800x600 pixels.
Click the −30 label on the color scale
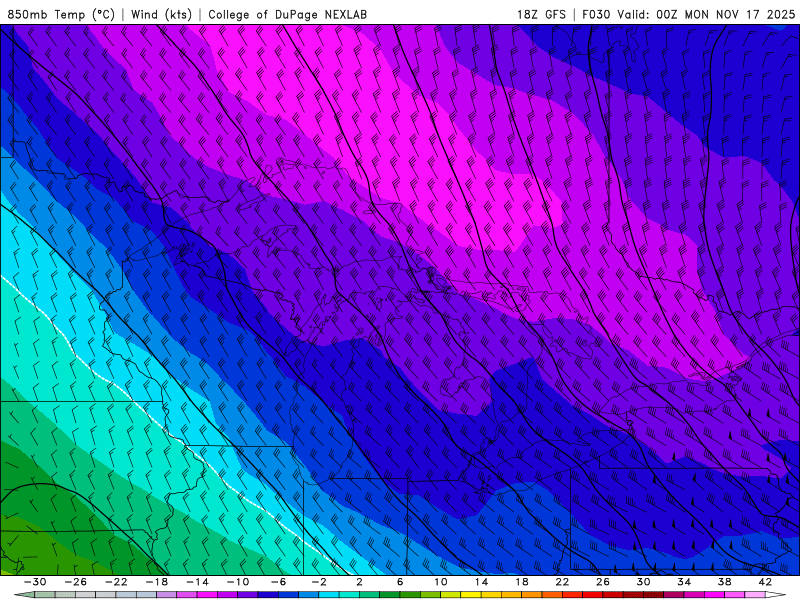pos(35,582)
